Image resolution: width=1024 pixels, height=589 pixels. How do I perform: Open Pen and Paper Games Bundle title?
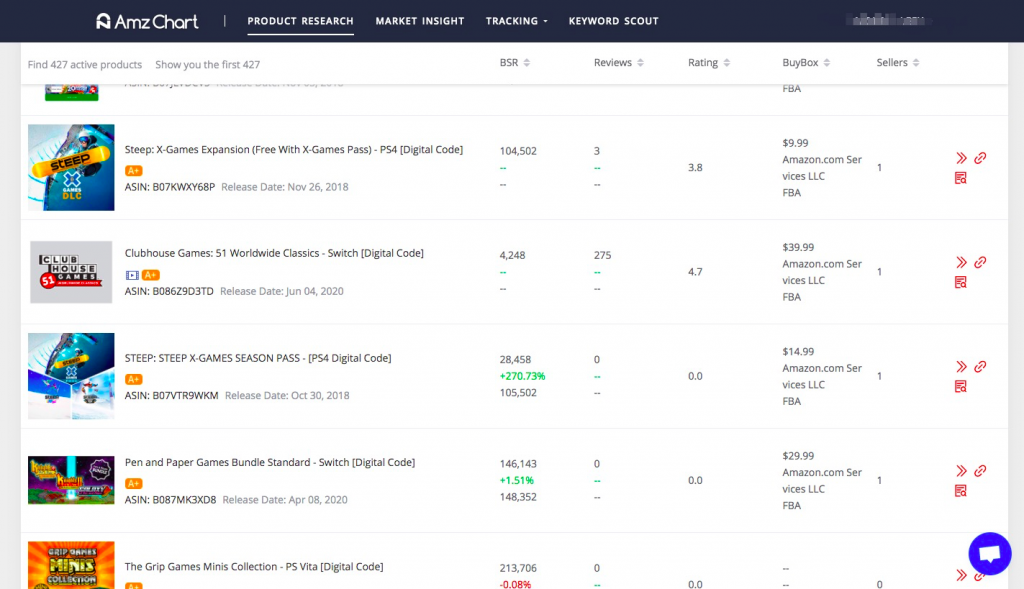click(x=270, y=462)
